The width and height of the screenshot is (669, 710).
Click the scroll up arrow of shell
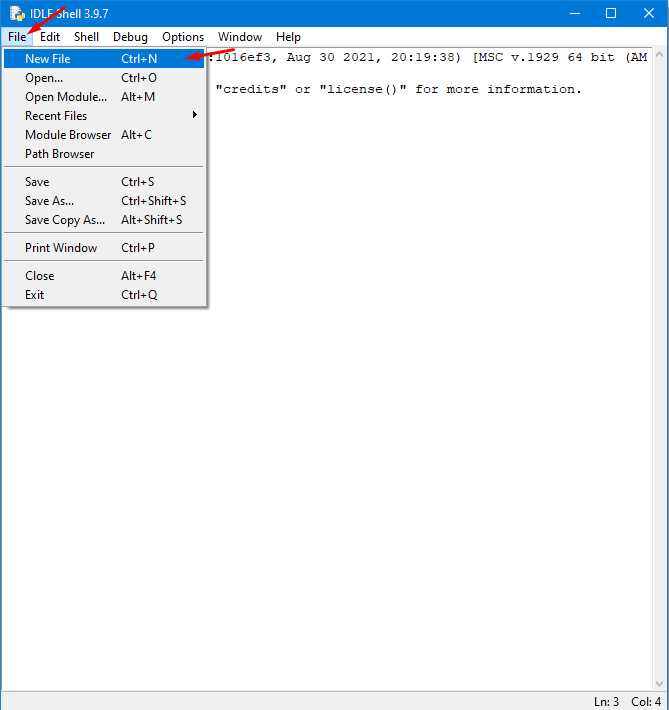pos(659,55)
